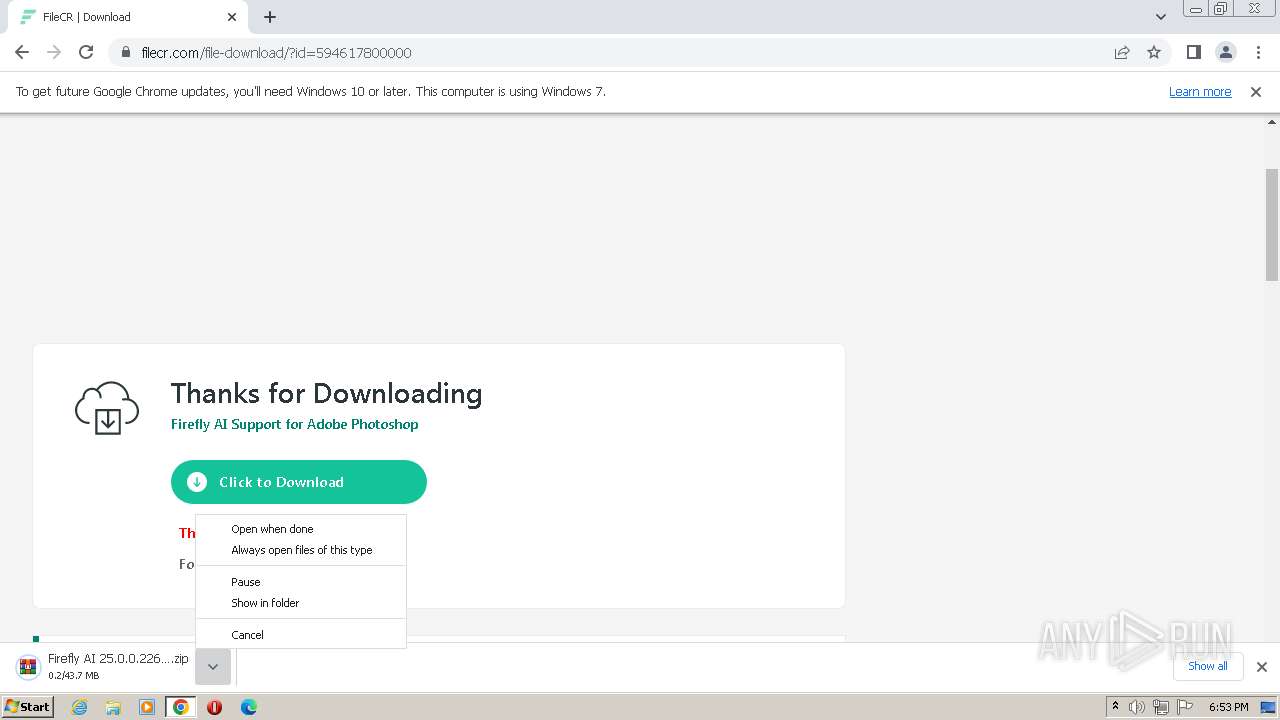Open Windows Media Player taskbar icon
The width and height of the screenshot is (1280, 720).
147,707
